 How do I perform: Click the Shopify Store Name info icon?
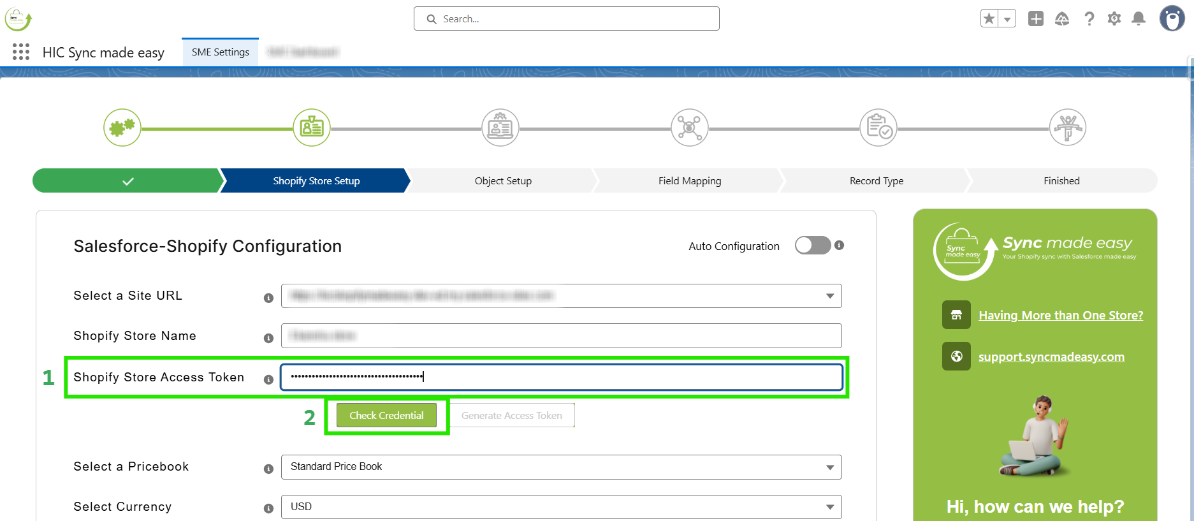coord(268,337)
